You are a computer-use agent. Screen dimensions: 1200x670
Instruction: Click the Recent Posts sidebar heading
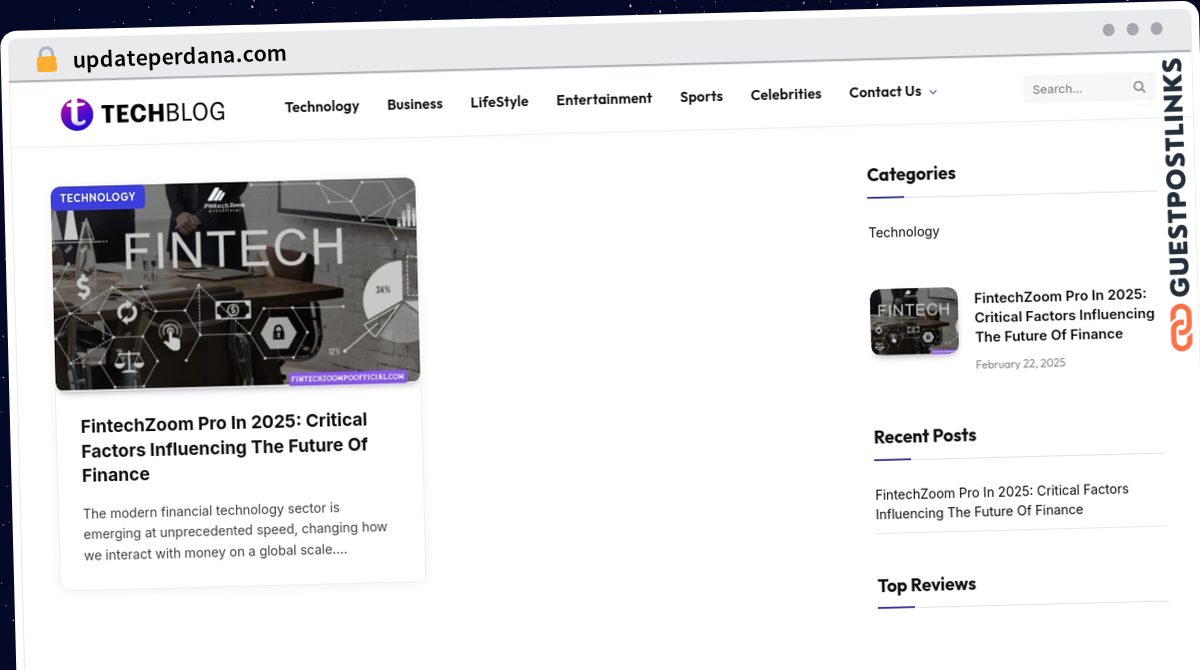tap(925, 436)
